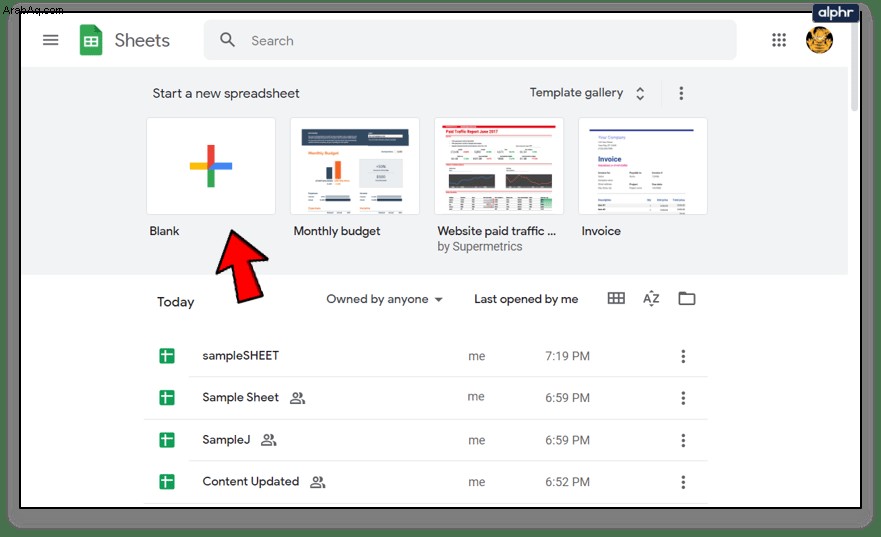Open the Content Updated file
881x537 pixels.
425,481
